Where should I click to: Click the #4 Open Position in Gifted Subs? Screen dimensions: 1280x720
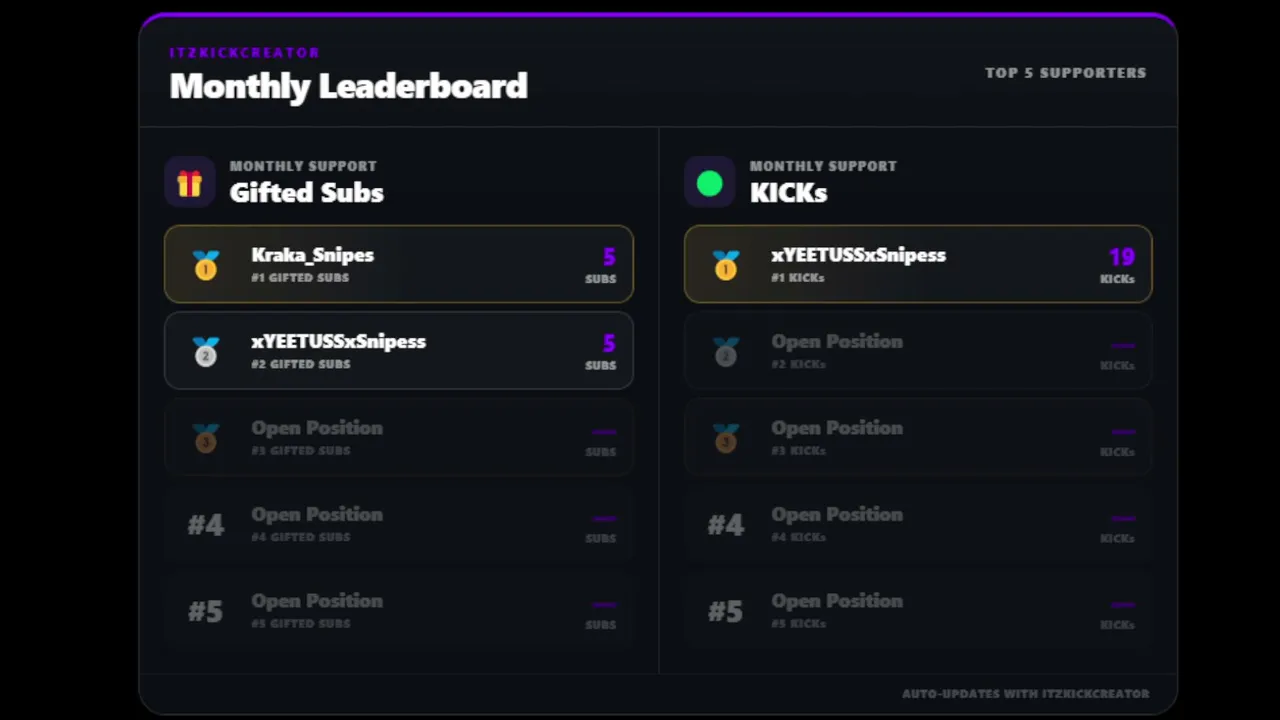click(399, 523)
